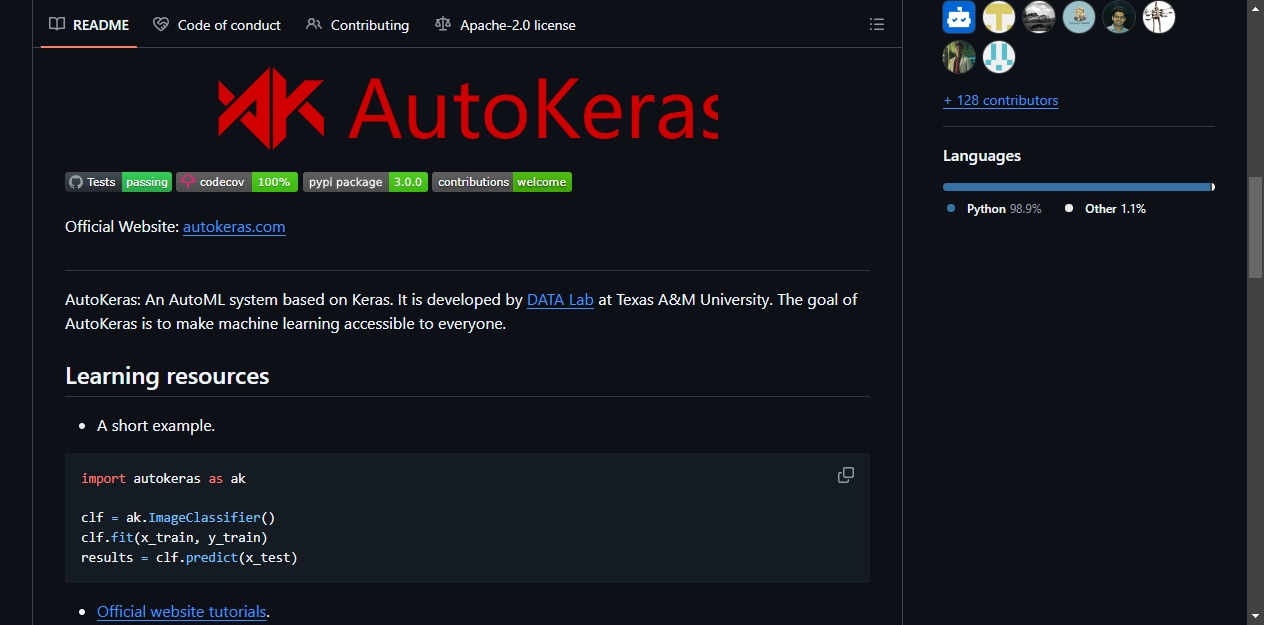Click the Other 1.1% language entry
This screenshot has height=625, width=1264.
pyautogui.click(x=1105, y=209)
